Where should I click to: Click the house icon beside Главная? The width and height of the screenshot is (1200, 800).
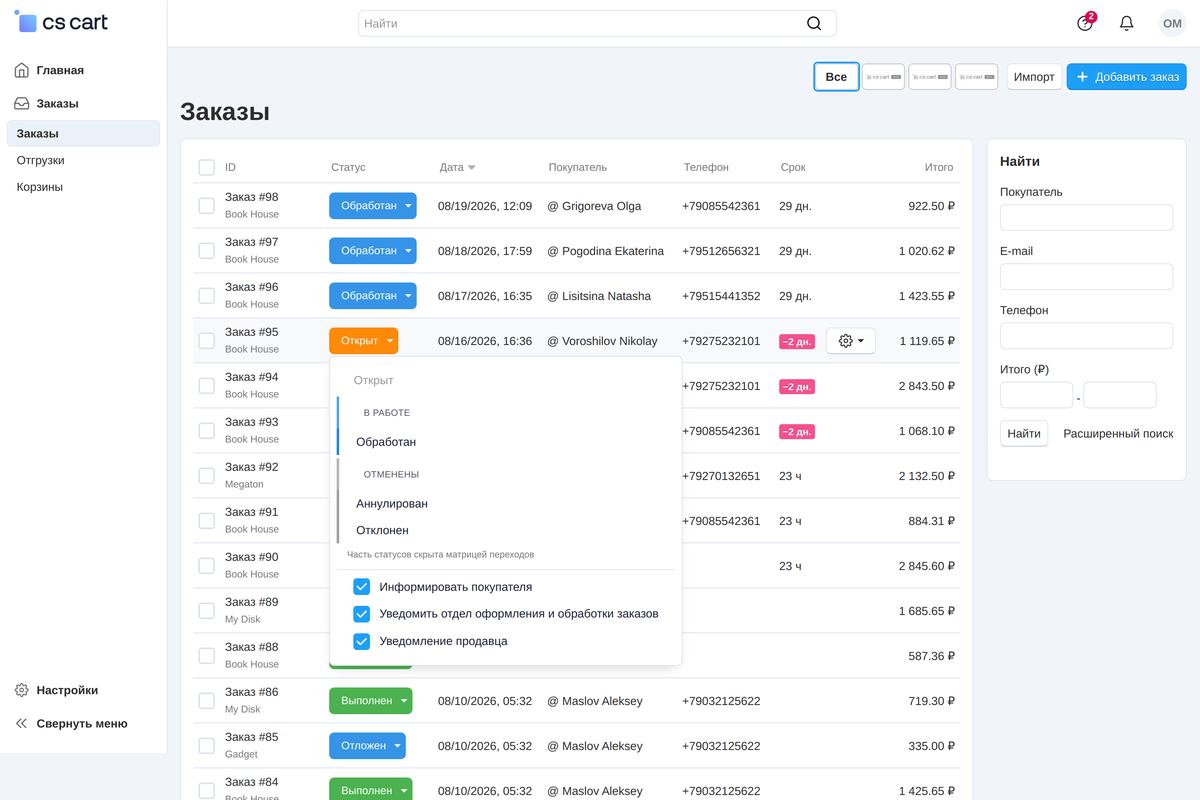(x=21, y=70)
